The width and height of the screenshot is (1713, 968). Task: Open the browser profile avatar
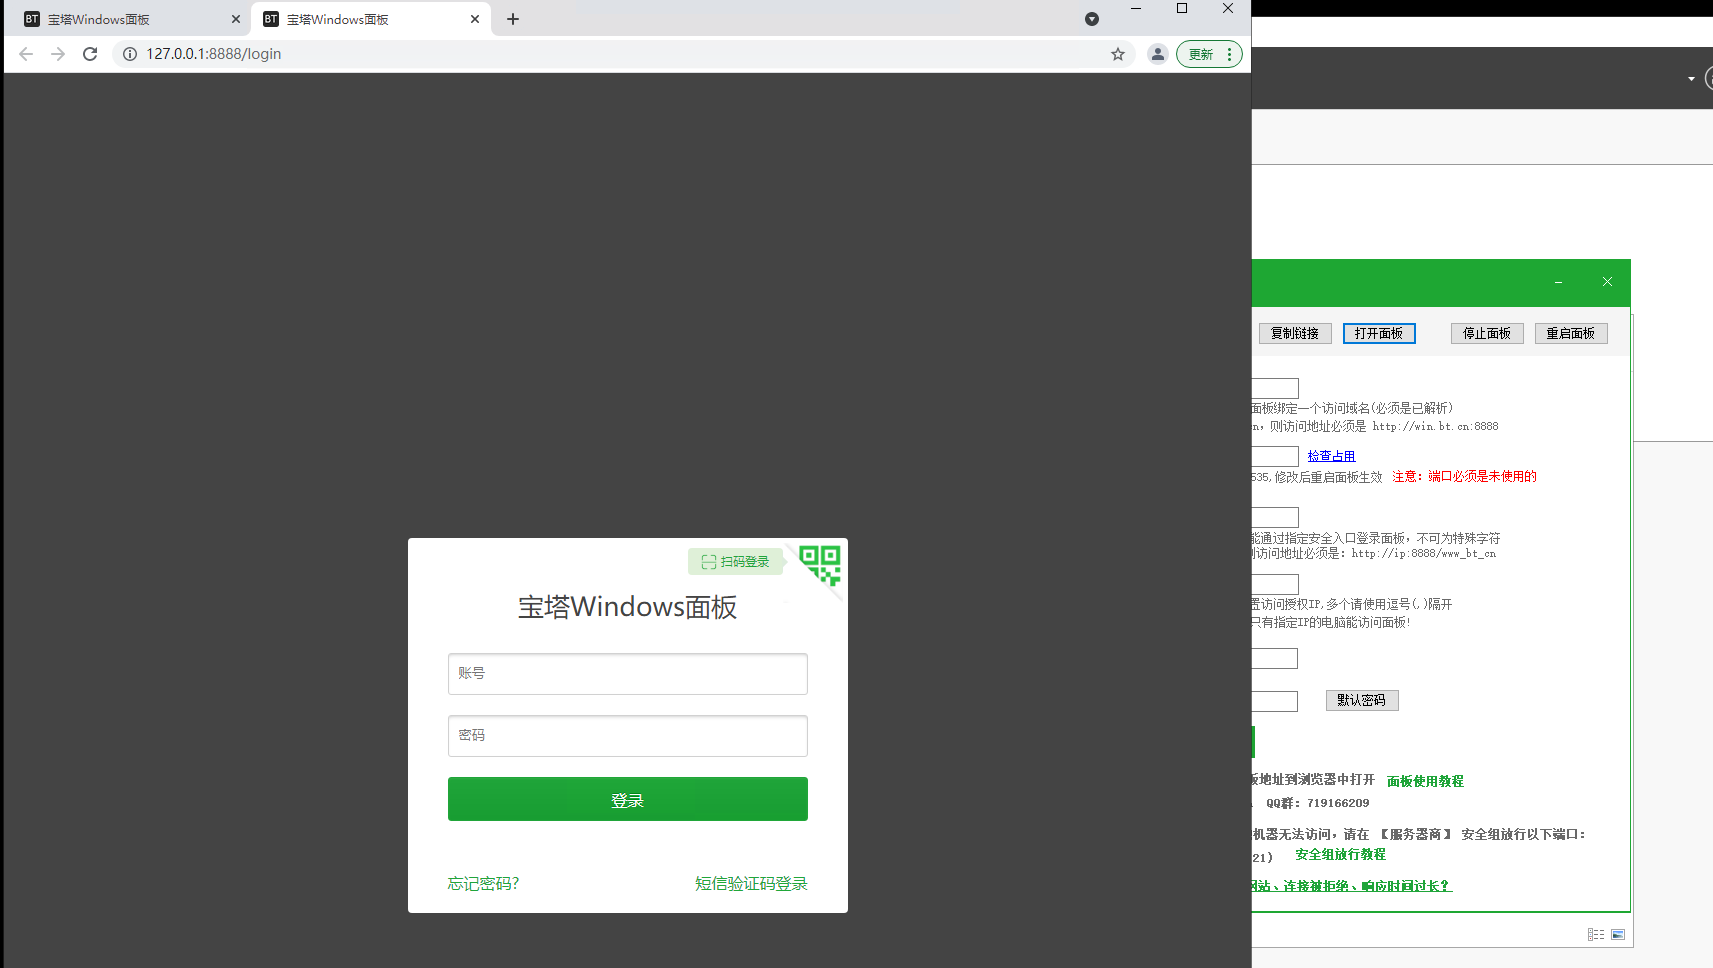(x=1158, y=54)
